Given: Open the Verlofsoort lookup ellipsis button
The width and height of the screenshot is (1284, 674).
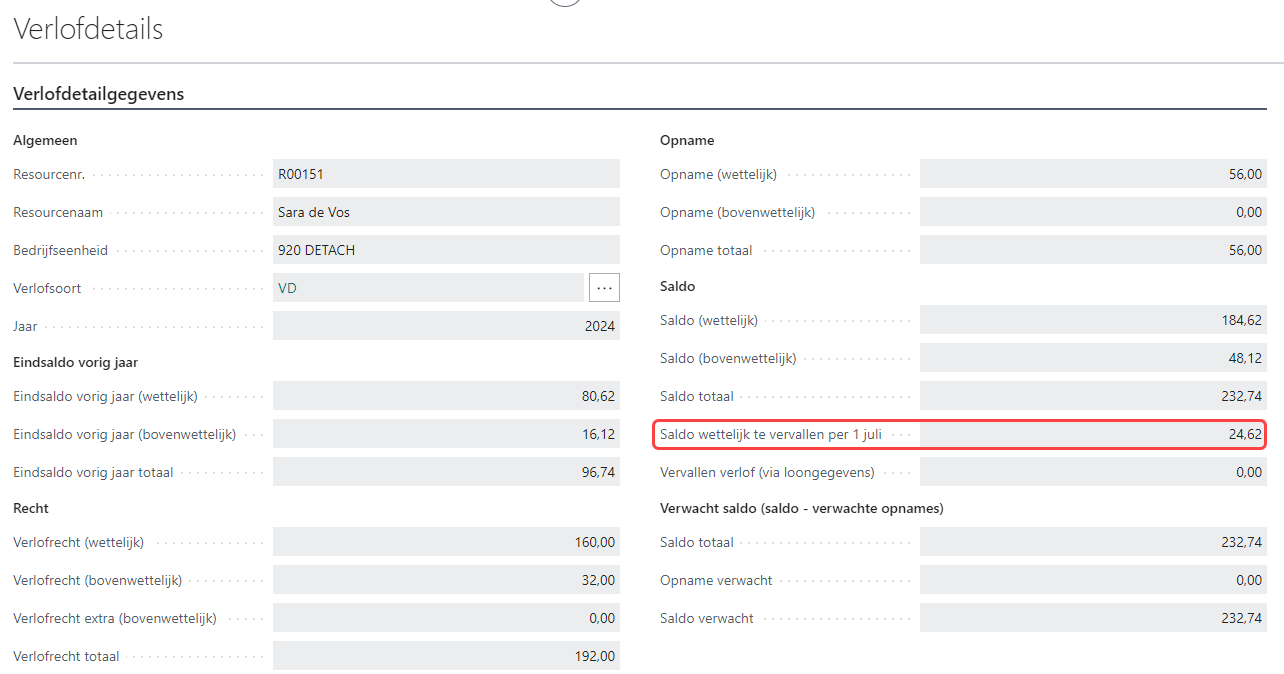Looking at the screenshot, I should click(x=604, y=288).
